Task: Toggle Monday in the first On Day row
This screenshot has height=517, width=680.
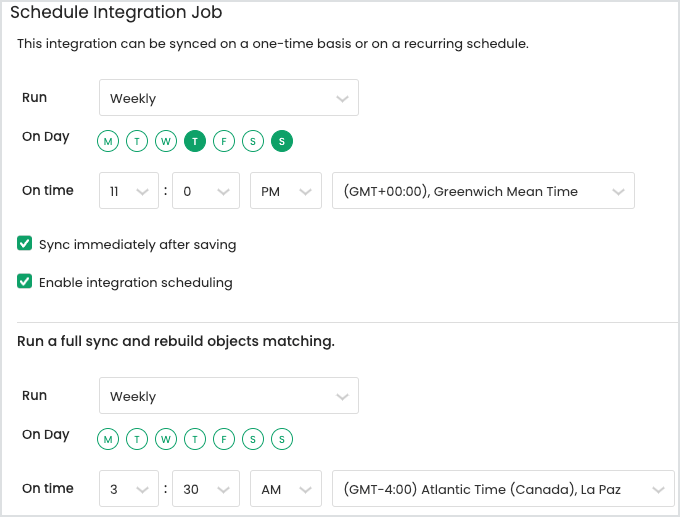Action: point(108,141)
